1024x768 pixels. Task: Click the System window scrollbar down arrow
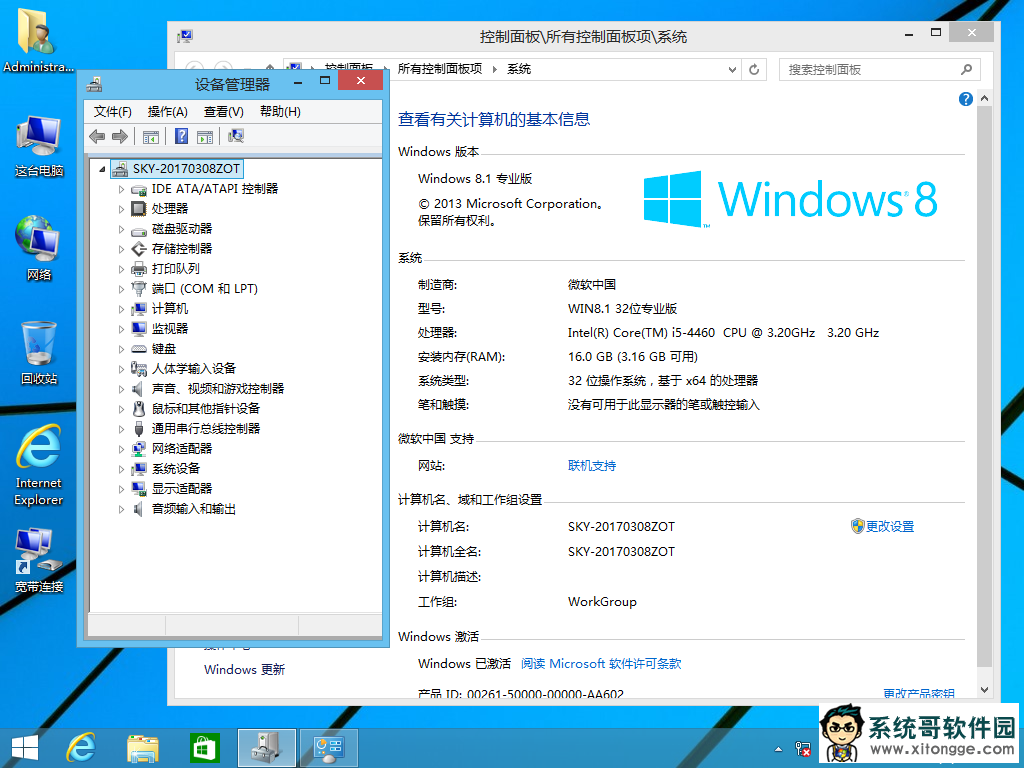pos(984,690)
